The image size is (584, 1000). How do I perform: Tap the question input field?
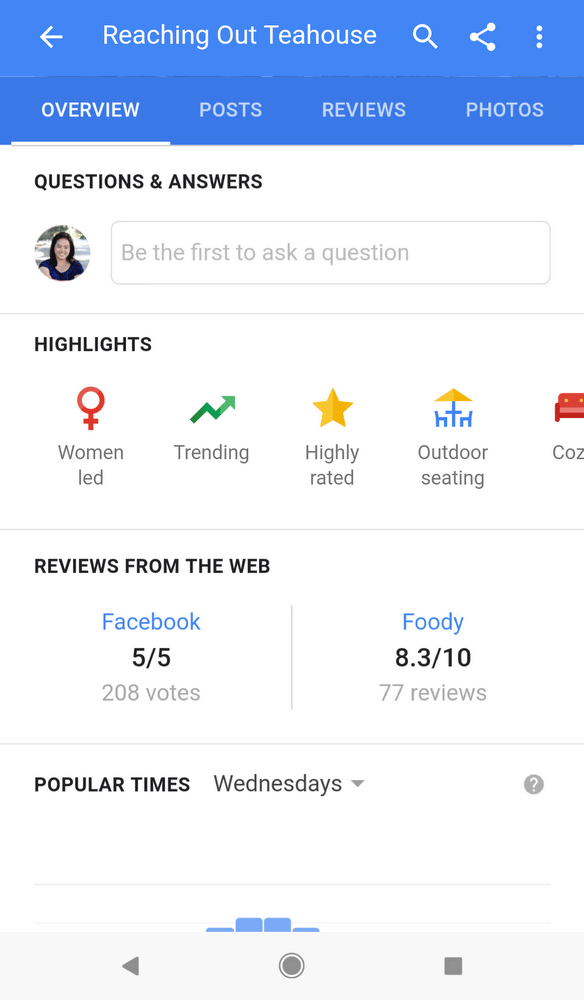[330, 253]
